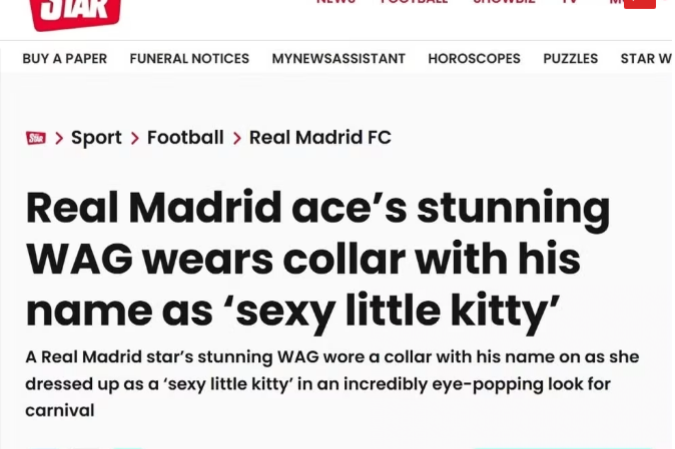
Task: Click the chevron arrow just before Sport
Action: [x=59, y=138]
